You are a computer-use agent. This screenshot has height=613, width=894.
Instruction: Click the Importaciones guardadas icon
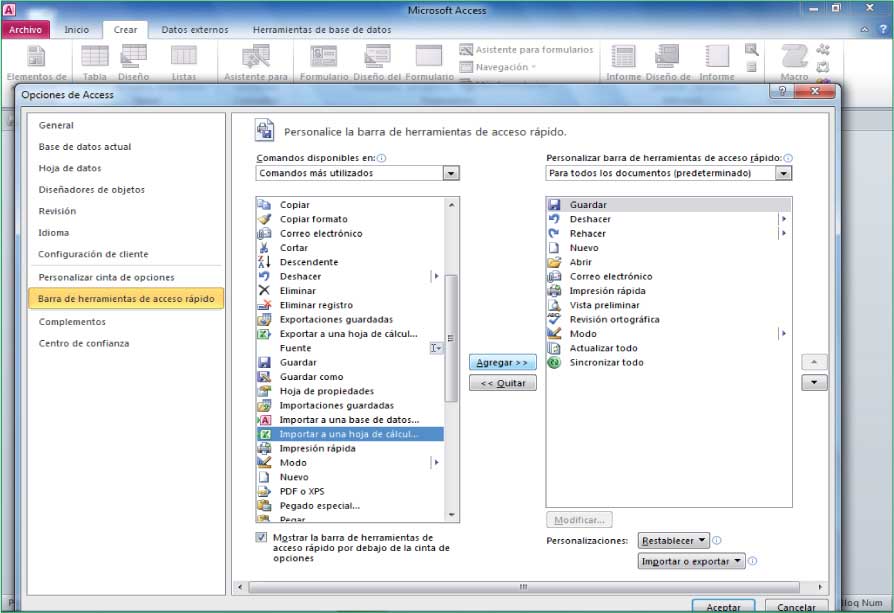click(264, 405)
